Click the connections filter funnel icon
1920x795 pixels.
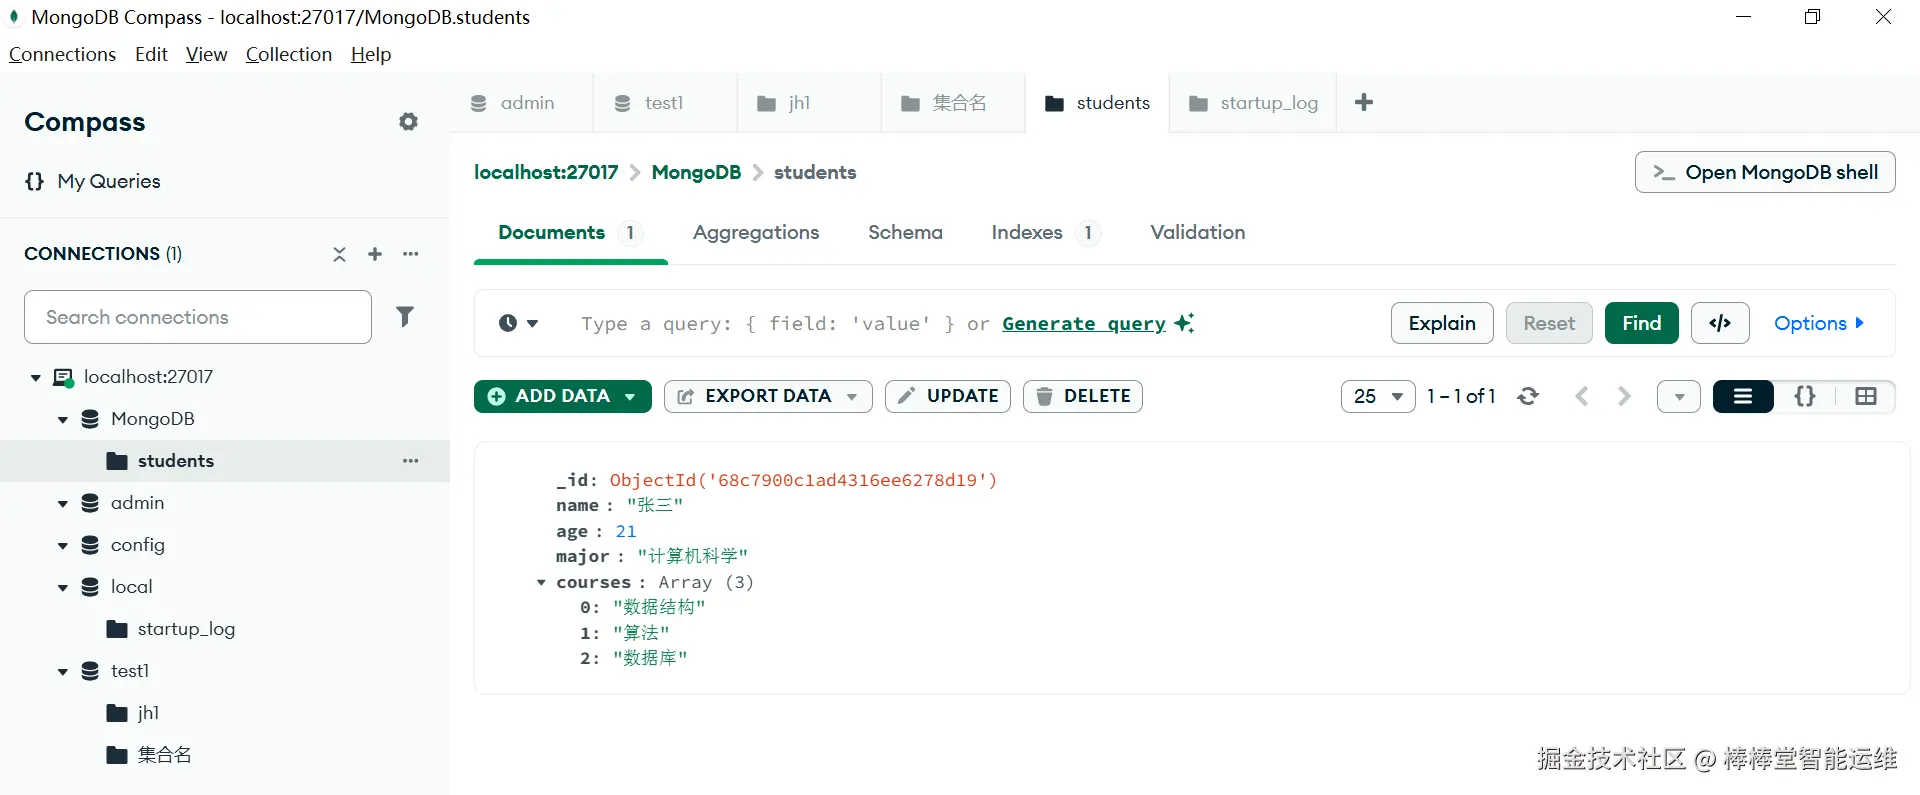coord(405,317)
